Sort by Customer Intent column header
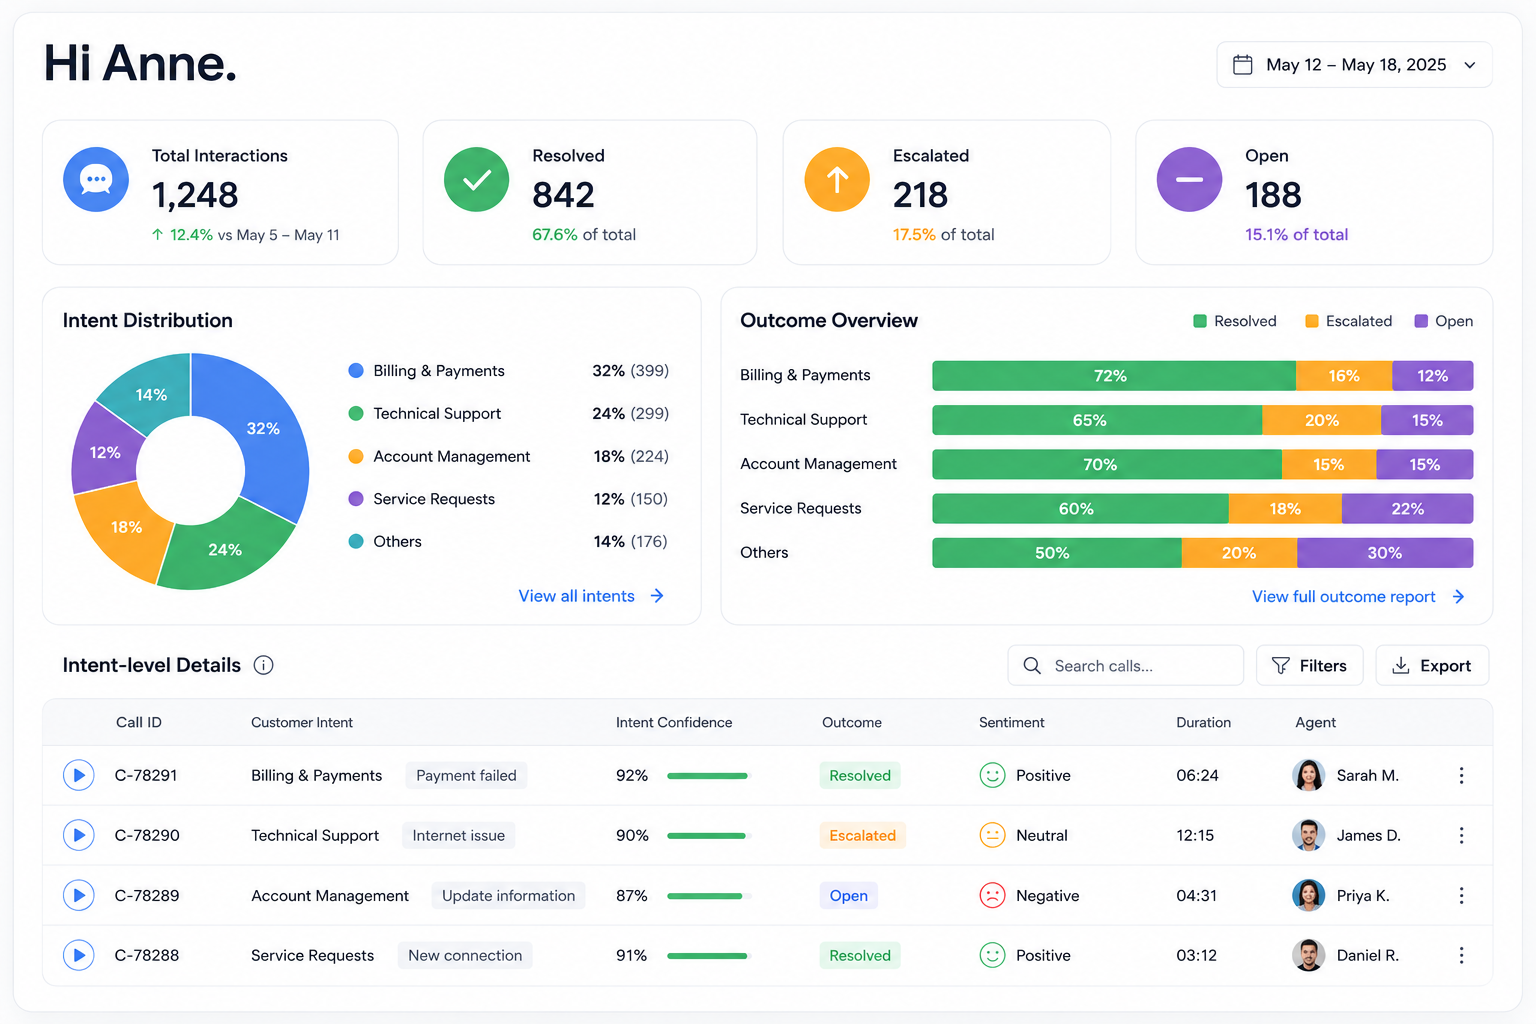Screen dimensions: 1536x1024 coord(302,723)
